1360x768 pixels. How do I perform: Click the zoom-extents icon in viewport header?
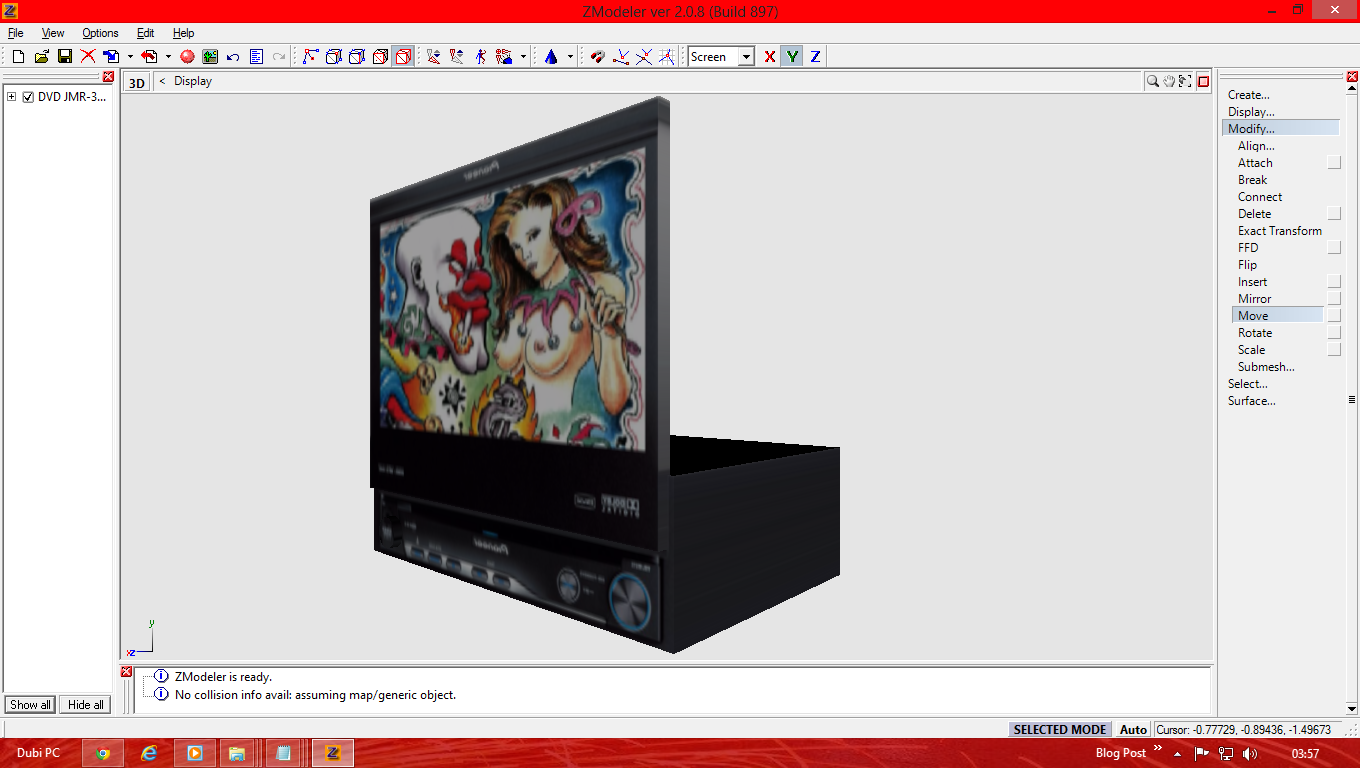point(1184,81)
